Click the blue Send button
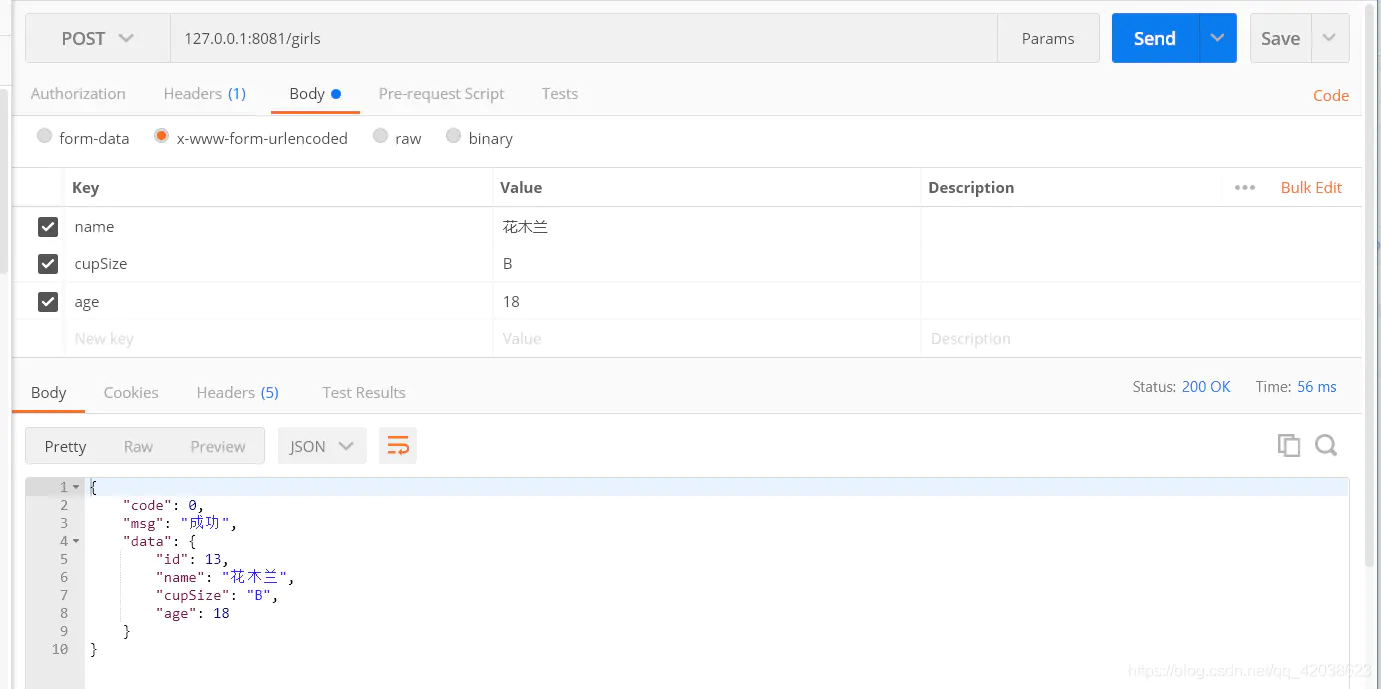Screen dimensions: 1381x689 coord(1154,38)
